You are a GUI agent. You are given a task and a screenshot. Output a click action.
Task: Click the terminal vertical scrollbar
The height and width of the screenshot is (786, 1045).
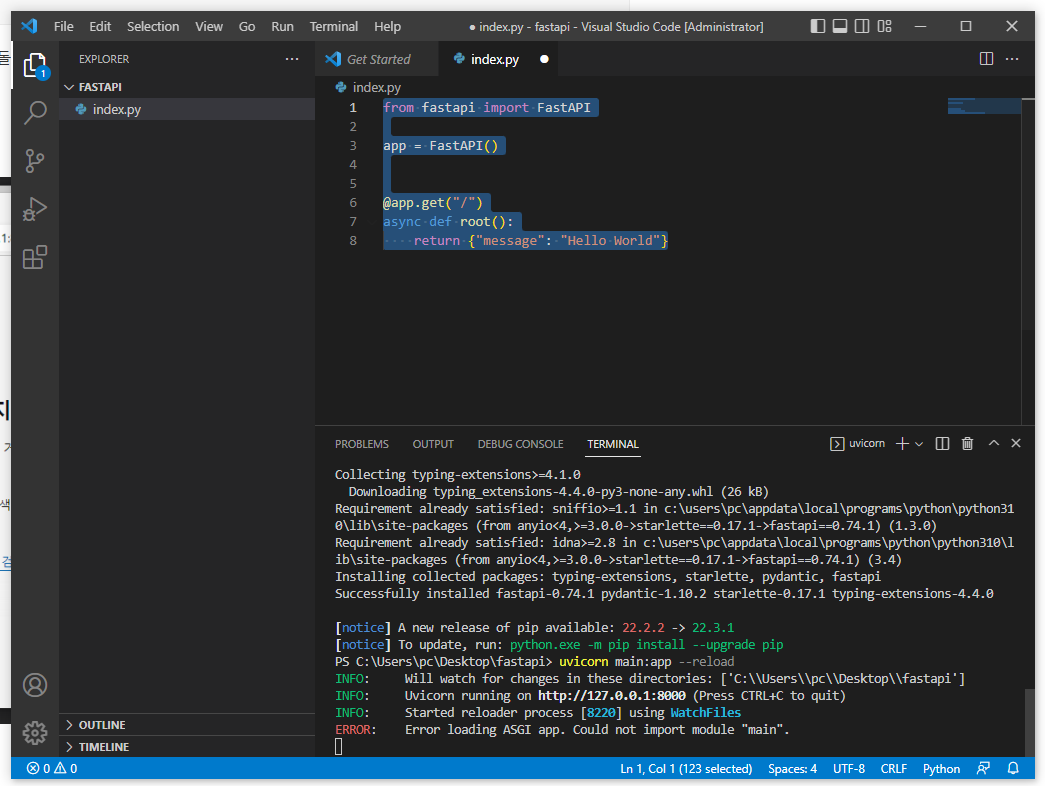click(x=1029, y=723)
